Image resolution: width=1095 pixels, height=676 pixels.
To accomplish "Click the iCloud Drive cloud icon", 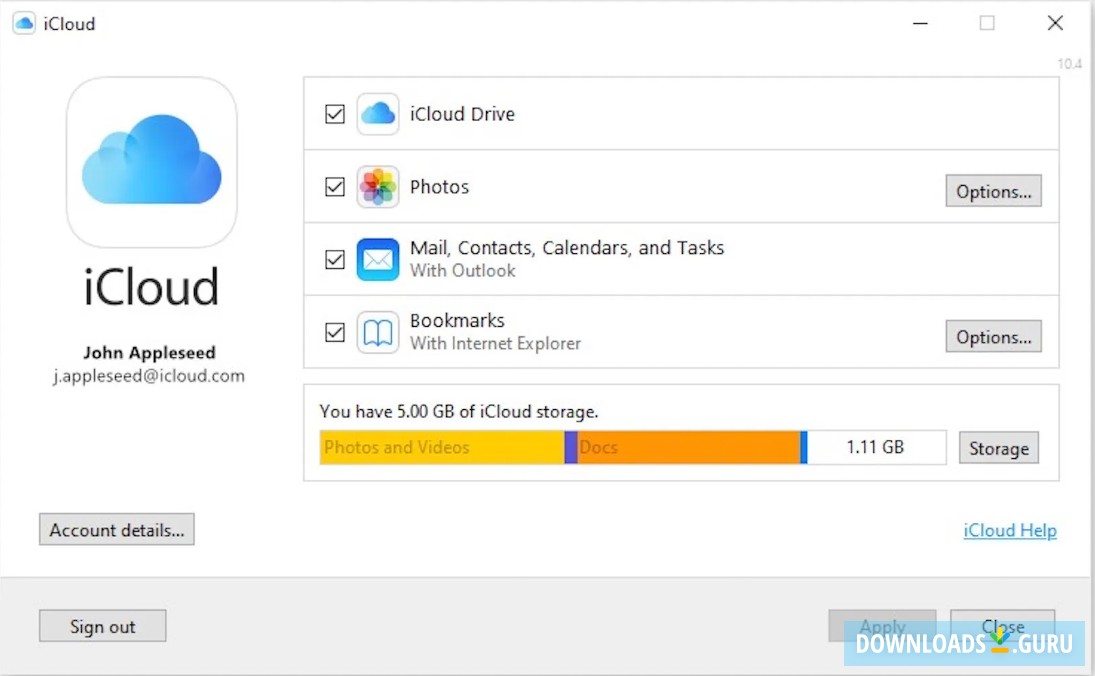I will (x=377, y=114).
